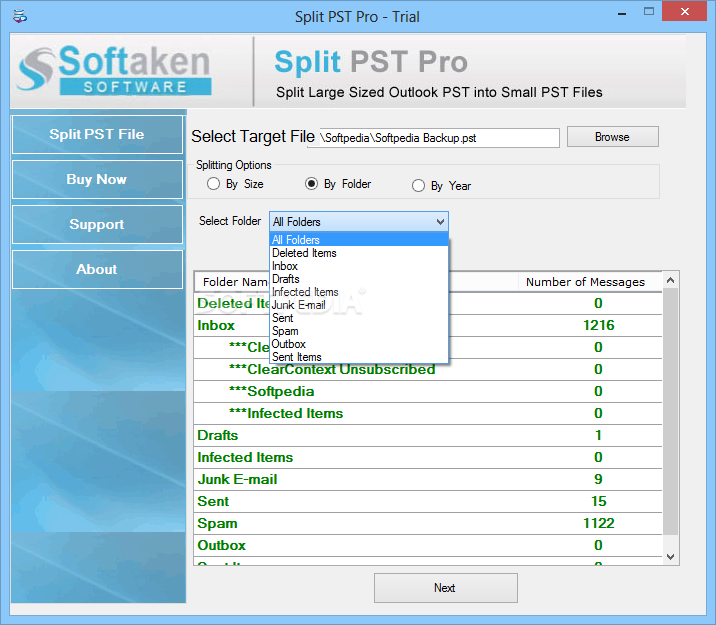Select the ***ClearContext Unsubscribed row
The image size is (716, 625).
(428, 369)
